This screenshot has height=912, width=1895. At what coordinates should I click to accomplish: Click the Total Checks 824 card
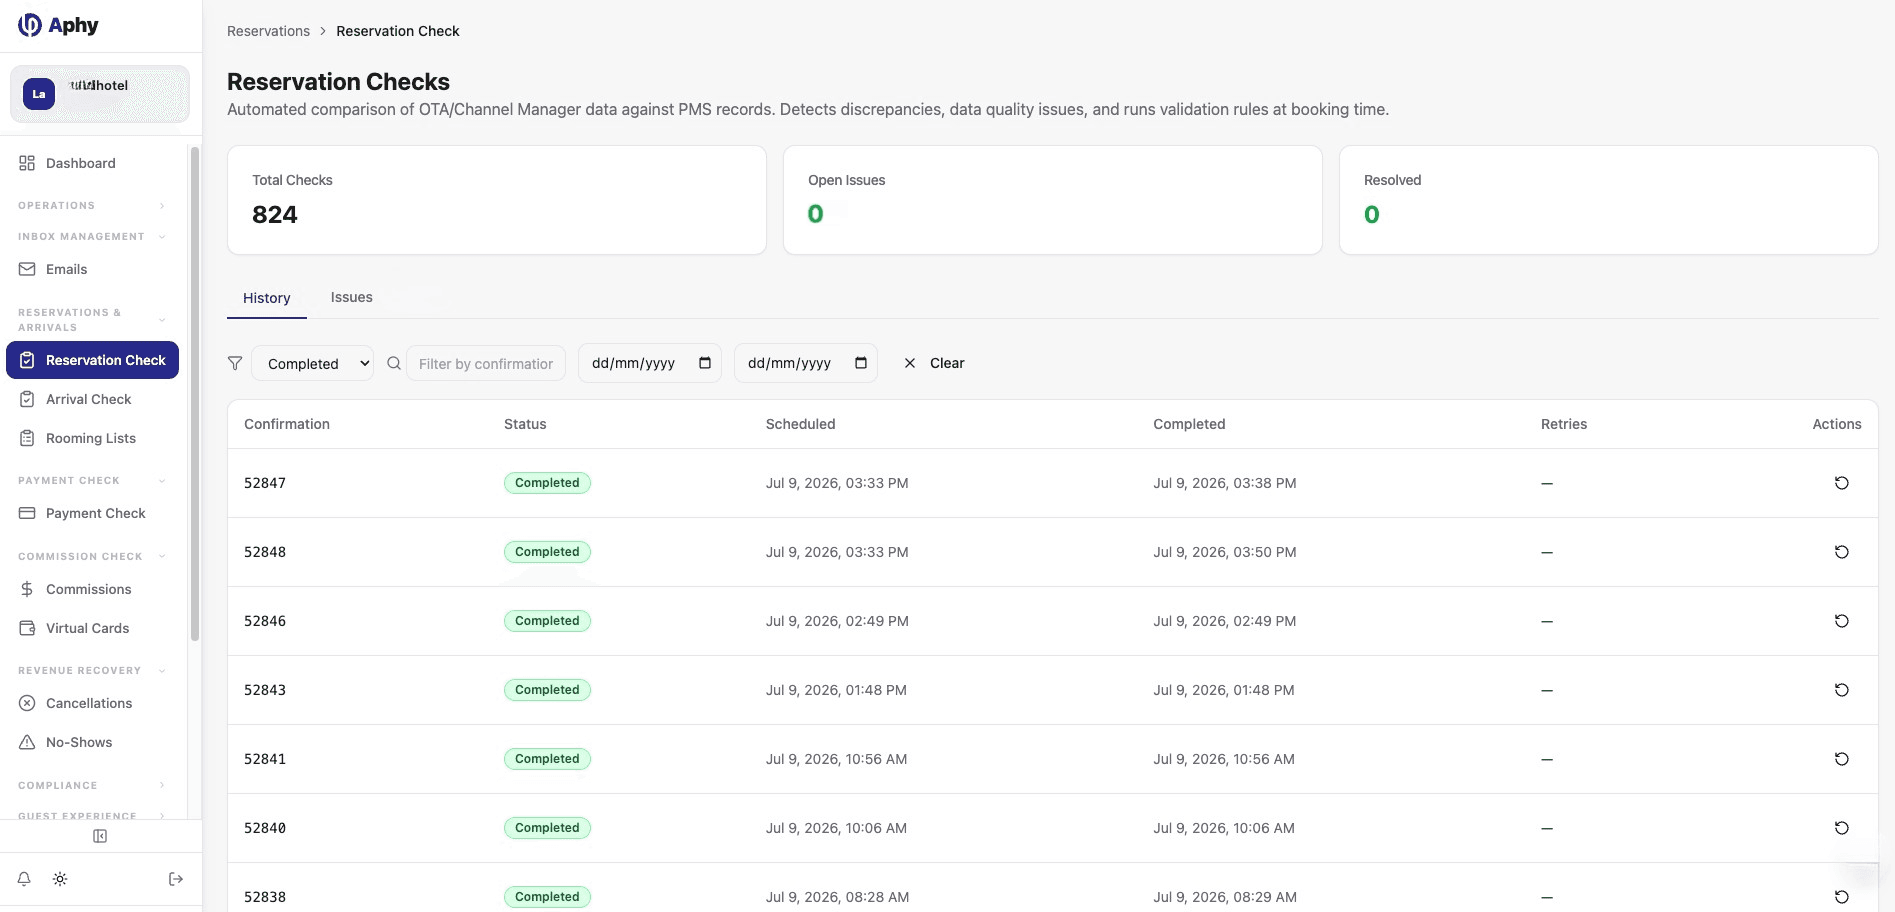pos(497,200)
